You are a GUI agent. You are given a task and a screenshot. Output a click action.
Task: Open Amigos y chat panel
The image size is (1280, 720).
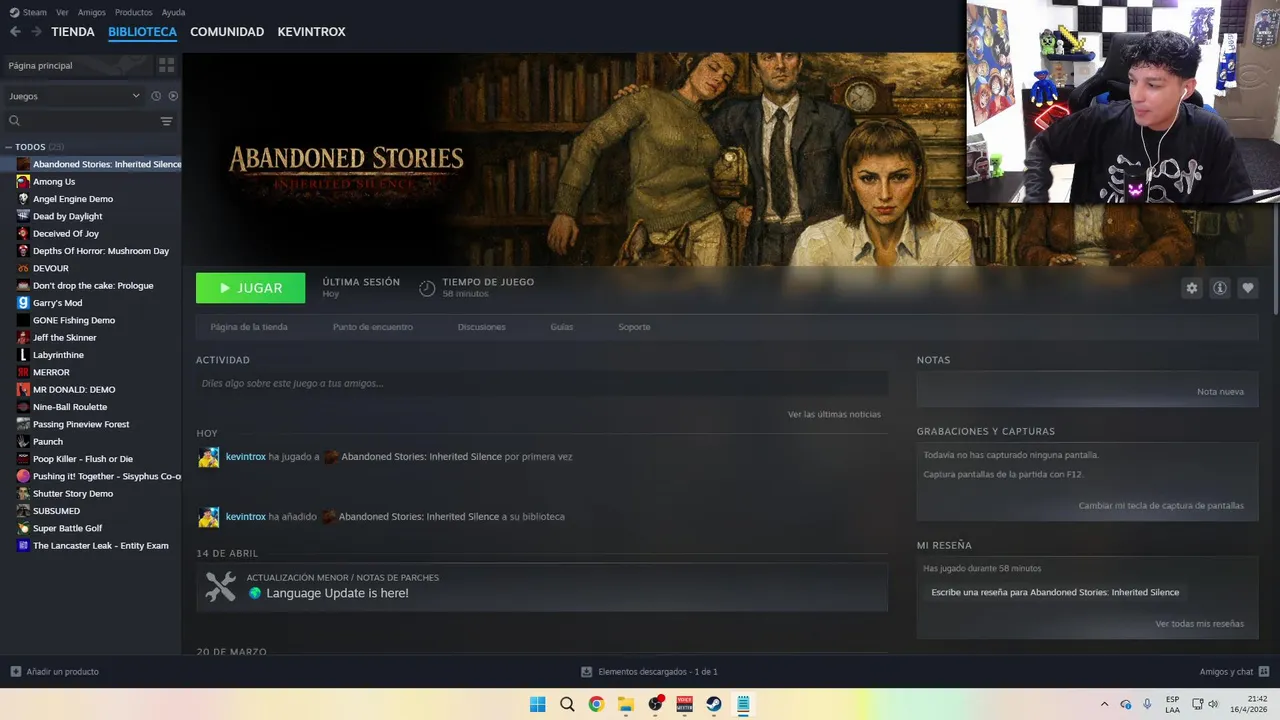pyautogui.click(x=1234, y=672)
